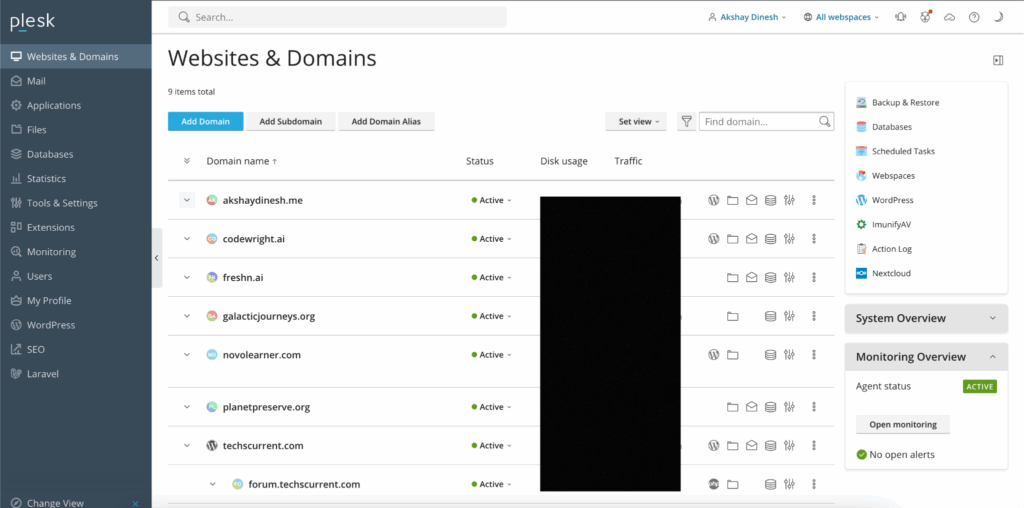
Task: Open mail icon for planetpreserve.org row
Action: coord(752,407)
